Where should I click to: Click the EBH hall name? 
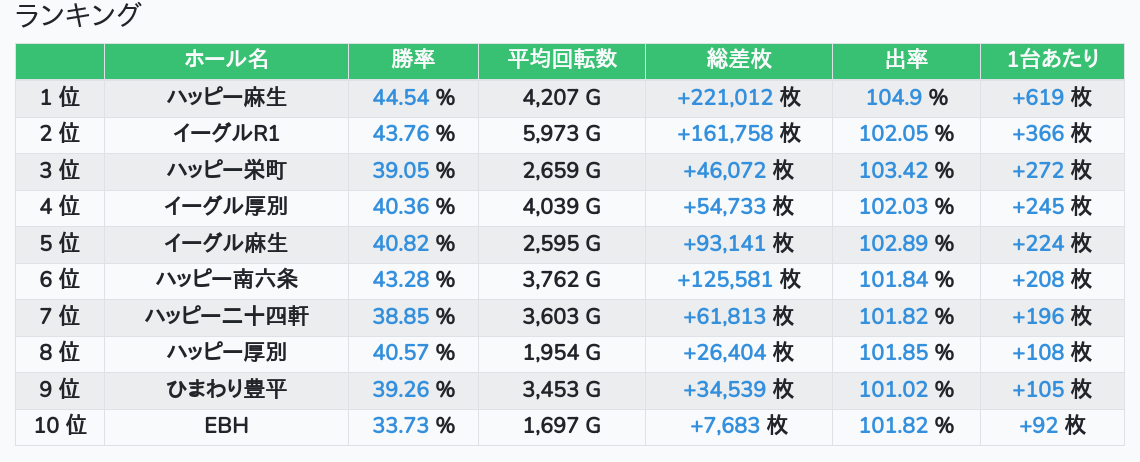click(226, 426)
